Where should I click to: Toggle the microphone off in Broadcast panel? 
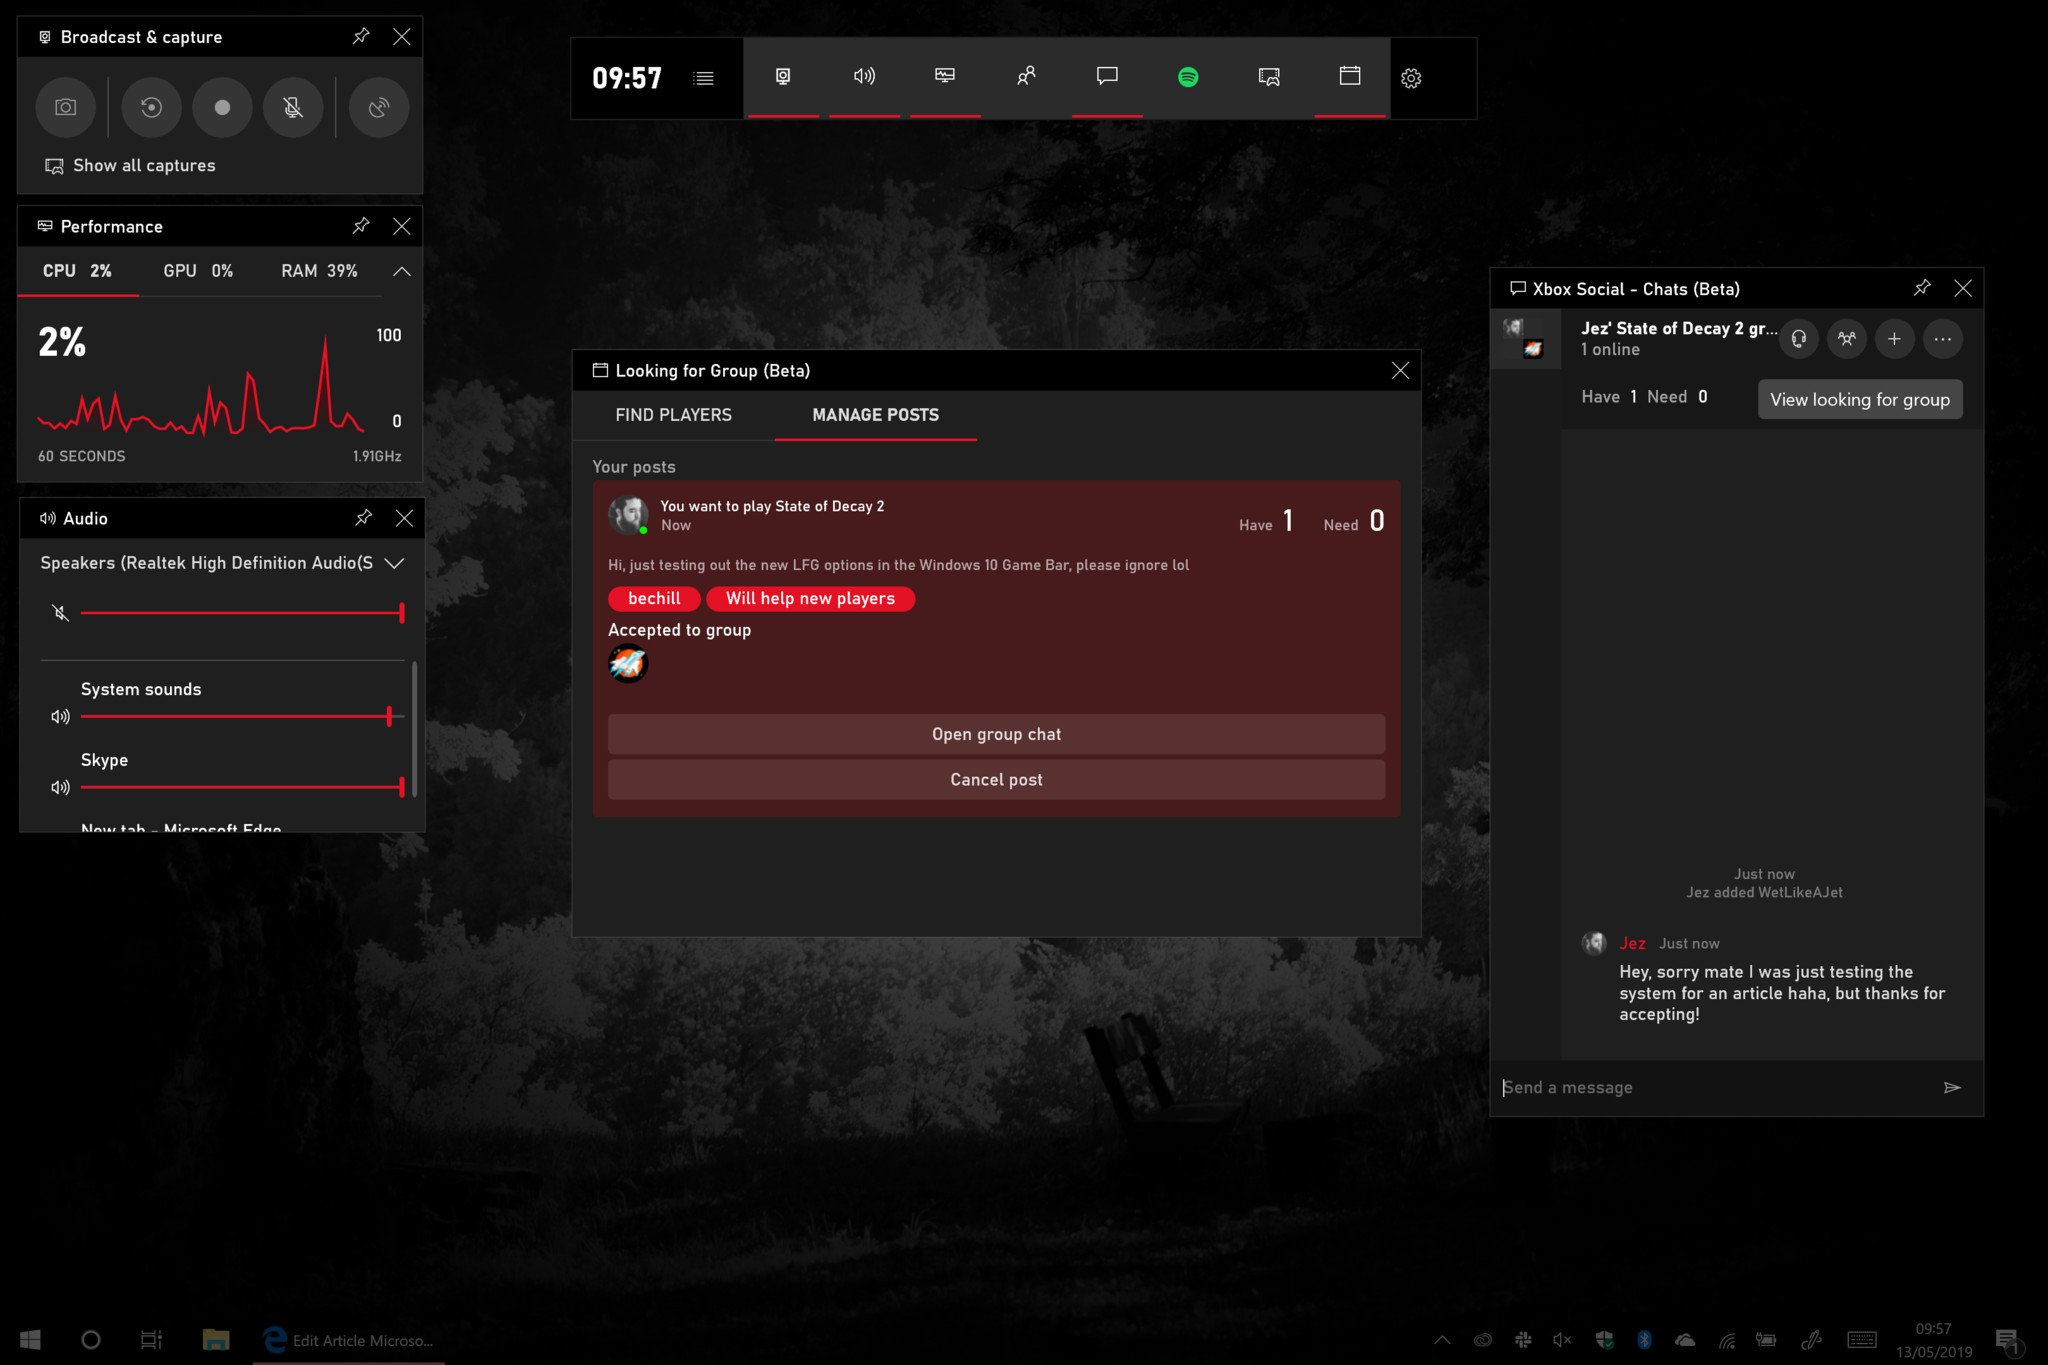[294, 107]
